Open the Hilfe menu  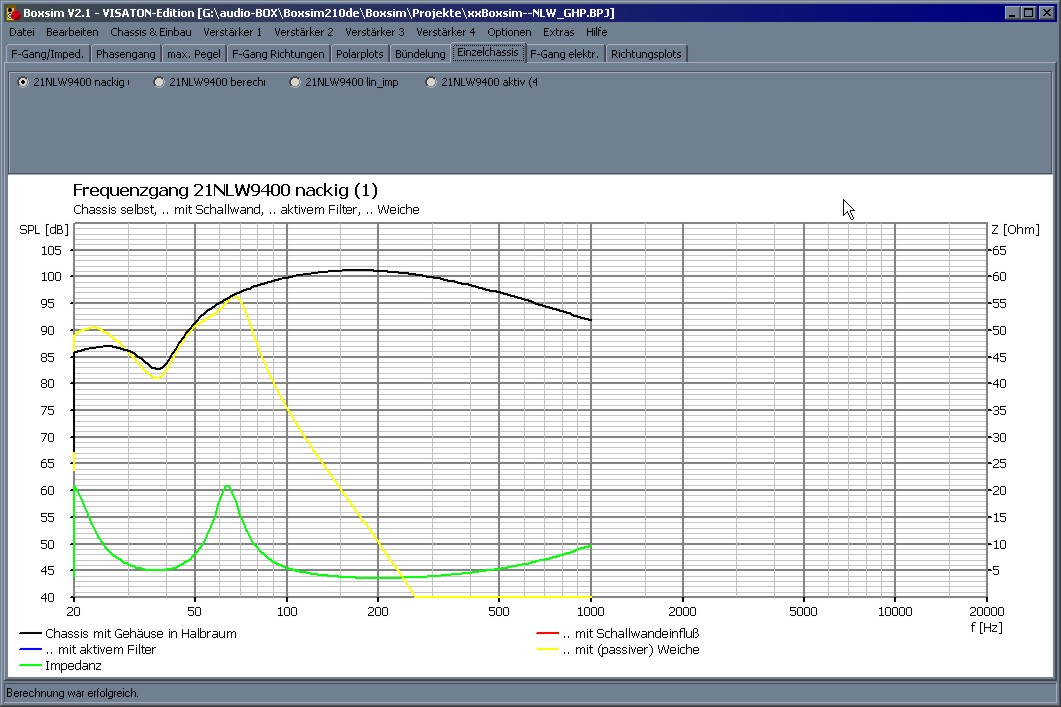click(x=596, y=32)
